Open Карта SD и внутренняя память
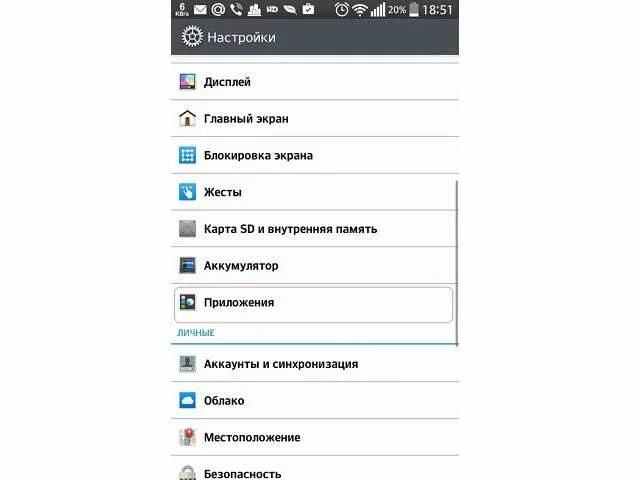This screenshot has width=640, height=480. tap(315, 229)
